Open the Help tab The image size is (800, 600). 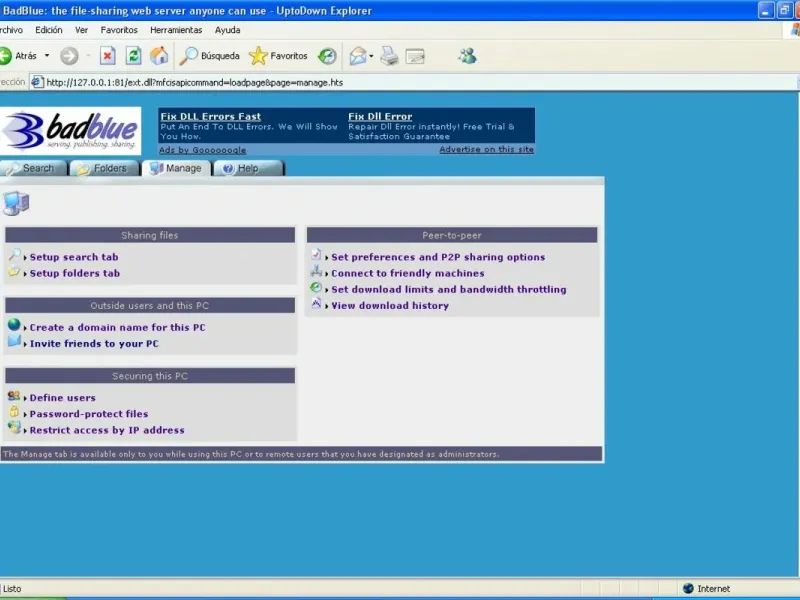[x=248, y=168]
